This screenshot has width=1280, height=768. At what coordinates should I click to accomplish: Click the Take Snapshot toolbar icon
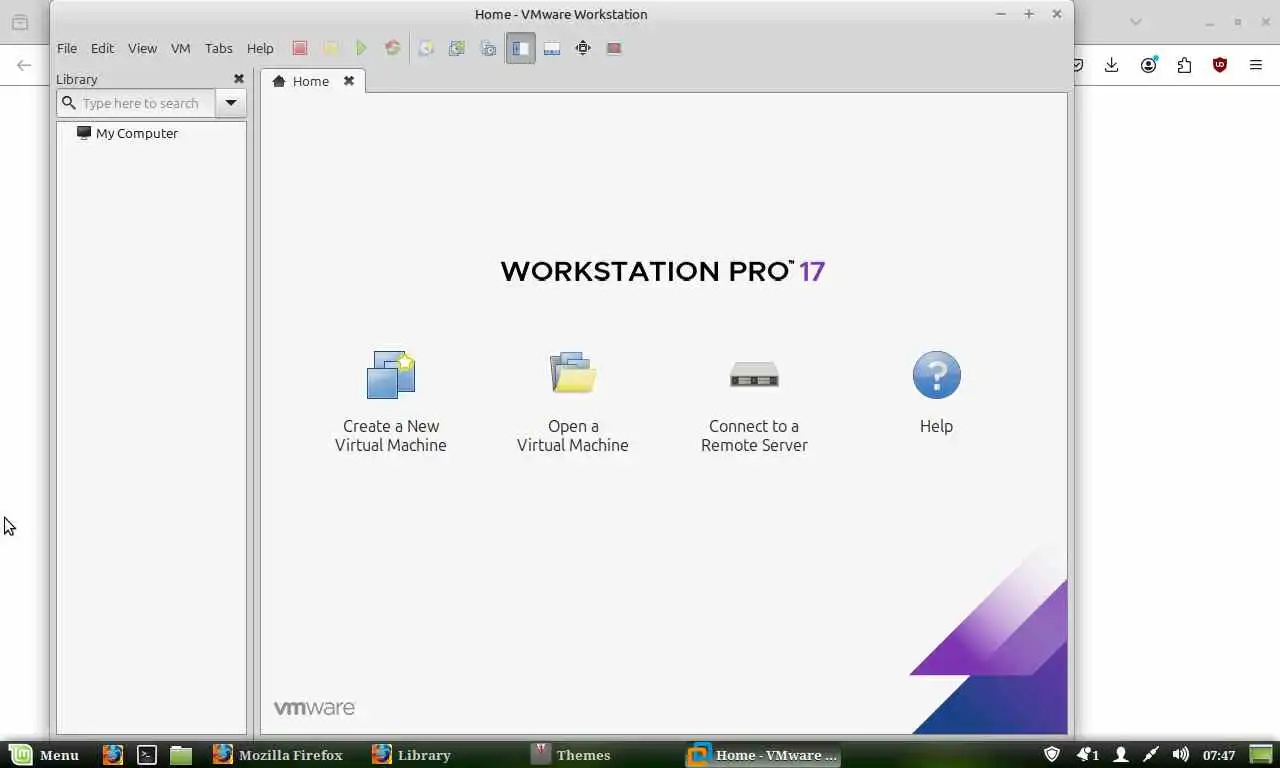pyautogui.click(x=426, y=48)
